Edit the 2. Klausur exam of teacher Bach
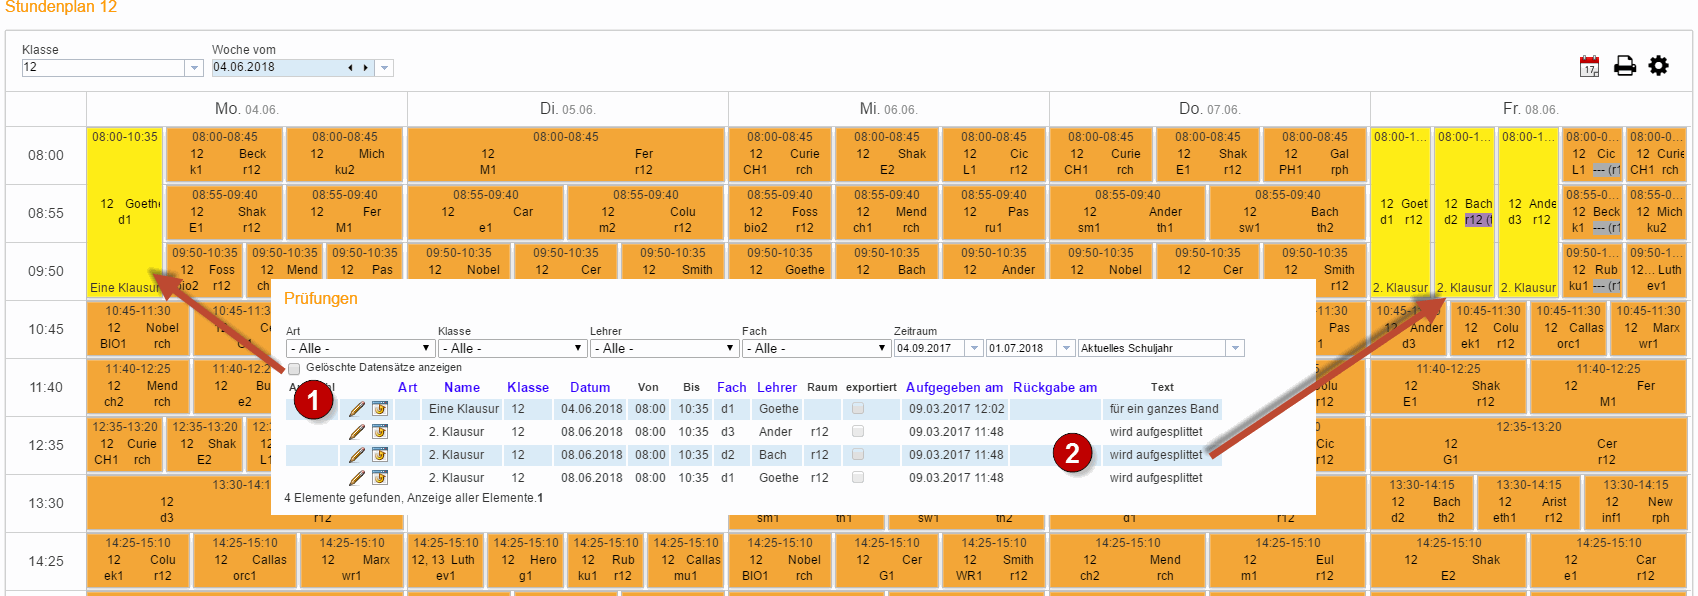 [357, 455]
